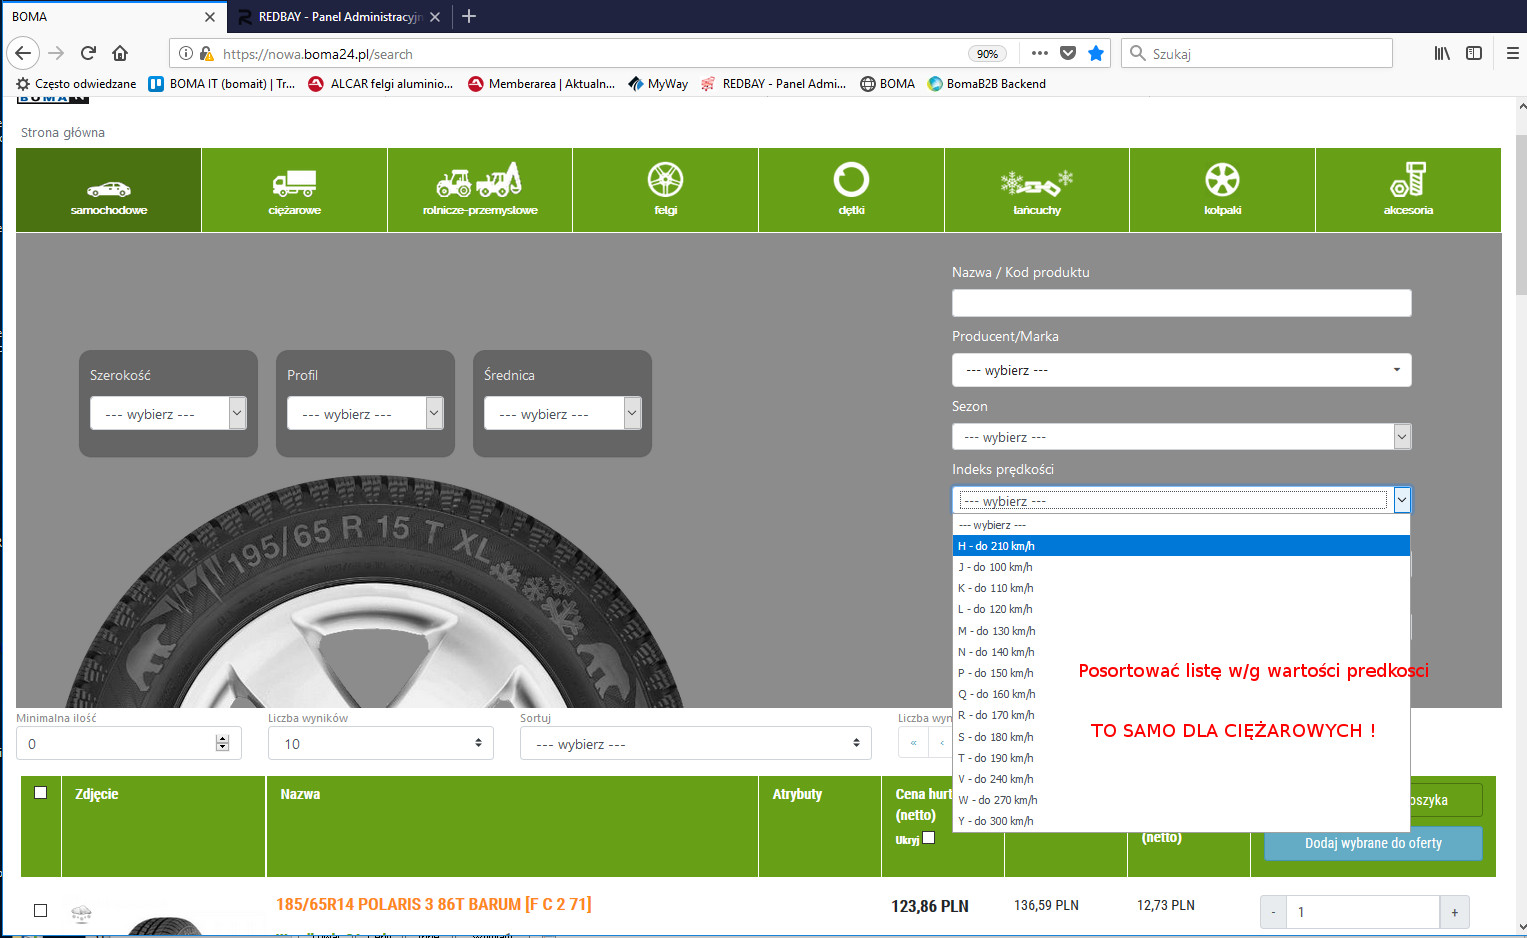Reload the page with the browser refresh icon
The image size is (1527, 938).
click(88, 53)
